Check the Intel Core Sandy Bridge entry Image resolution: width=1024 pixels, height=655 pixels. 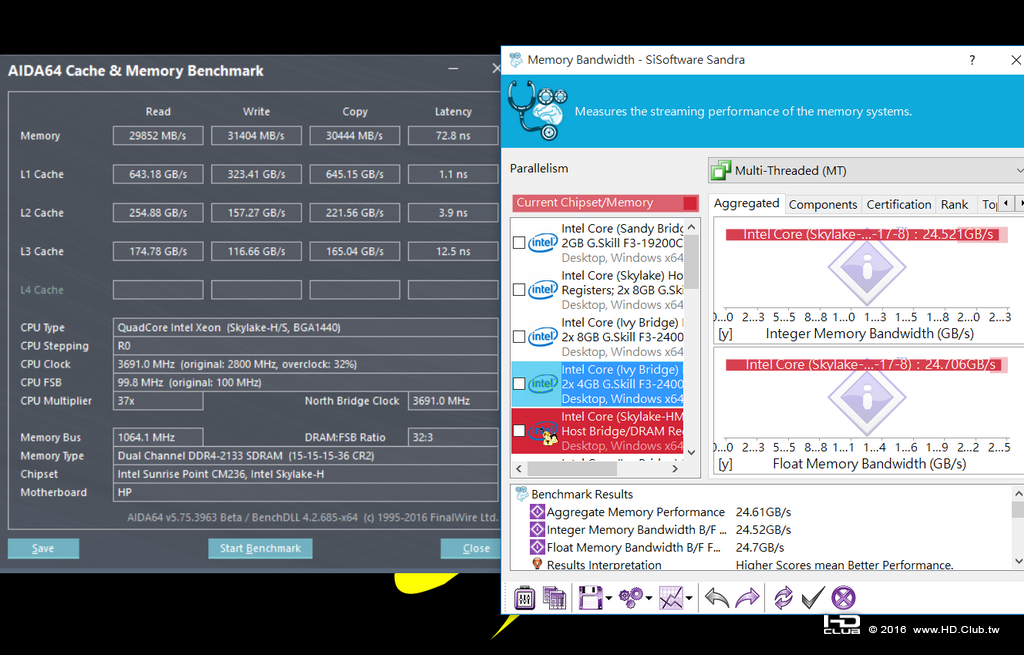[x=519, y=242]
